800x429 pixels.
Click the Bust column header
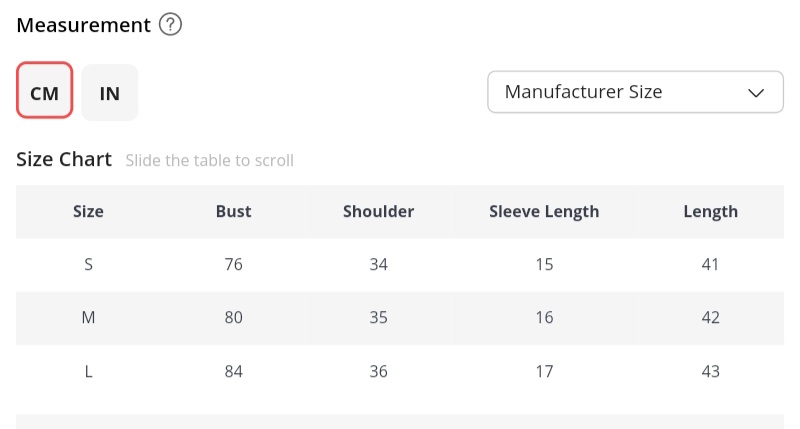click(x=234, y=211)
